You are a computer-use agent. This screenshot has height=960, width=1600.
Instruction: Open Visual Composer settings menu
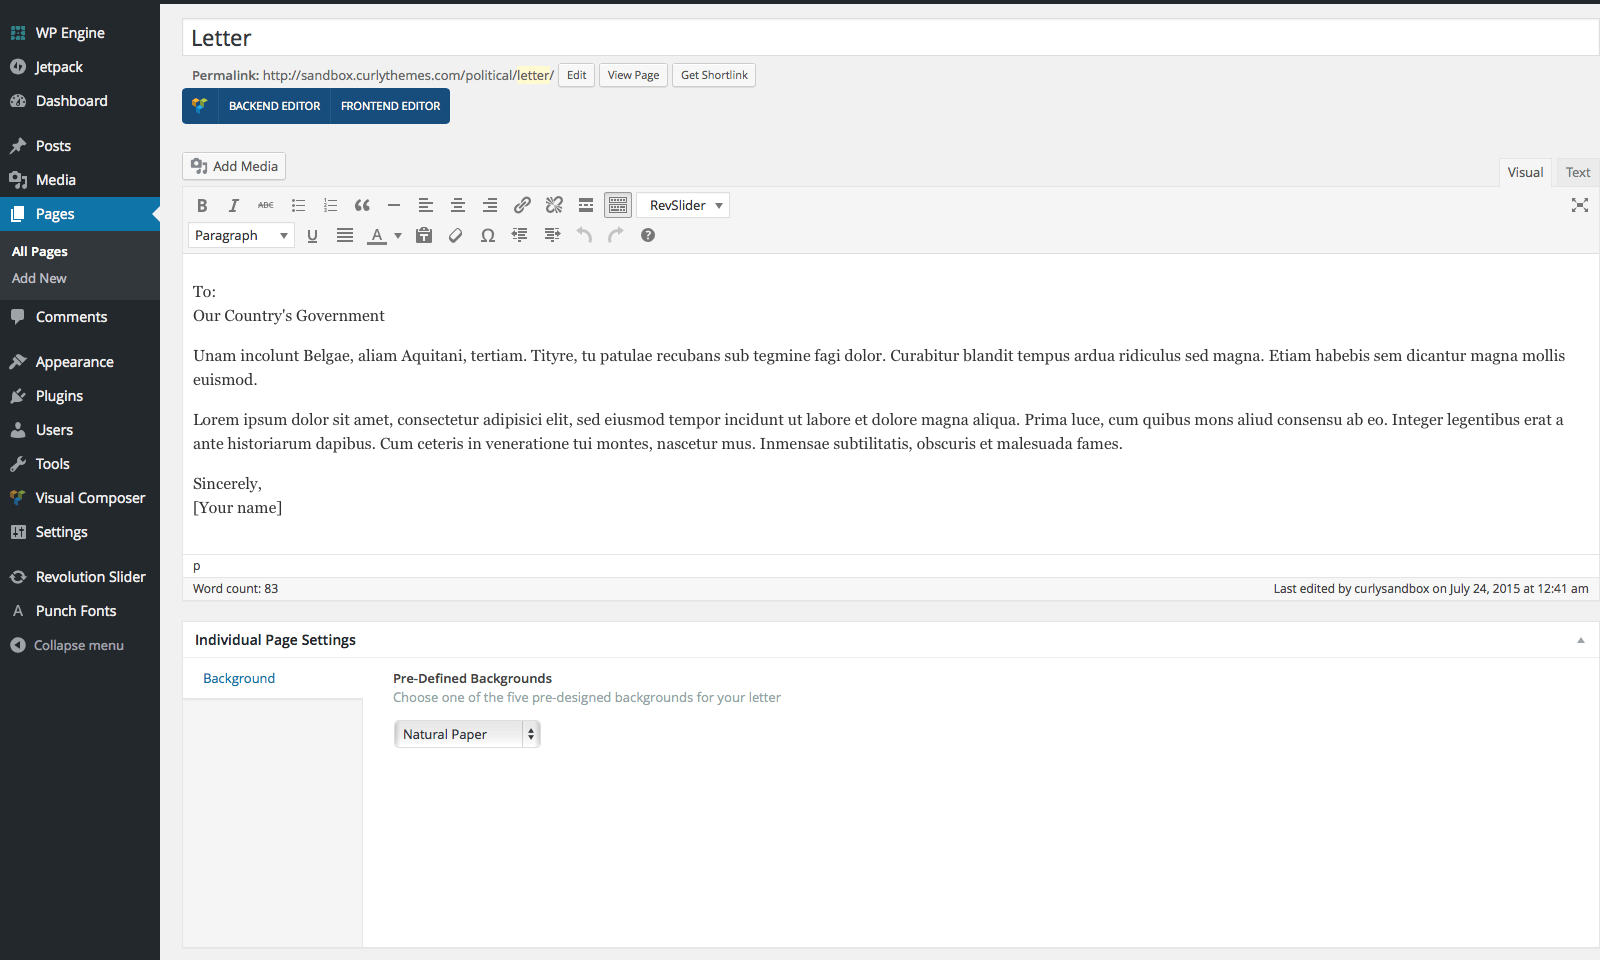pyautogui.click(x=80, y=498)
